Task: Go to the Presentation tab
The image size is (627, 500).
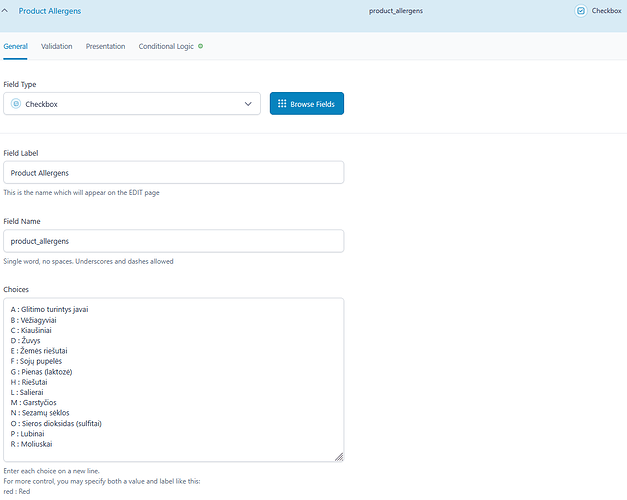Action: point(105,47)
